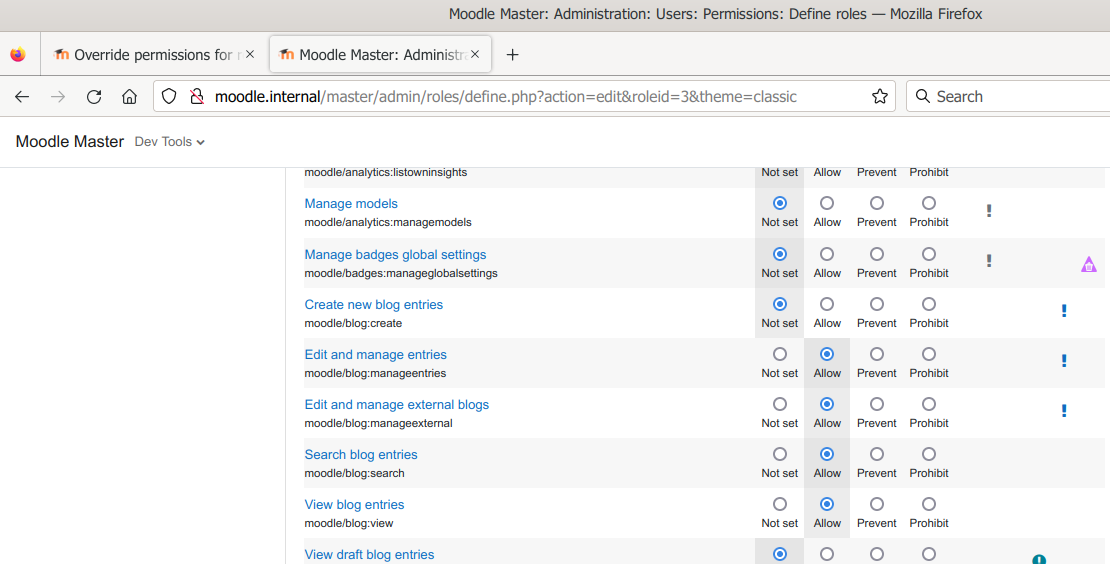Click grey risk icon for Manage badges global settings
The height and width of the screenshot is (564, 1110).
[x=989, y=261]
